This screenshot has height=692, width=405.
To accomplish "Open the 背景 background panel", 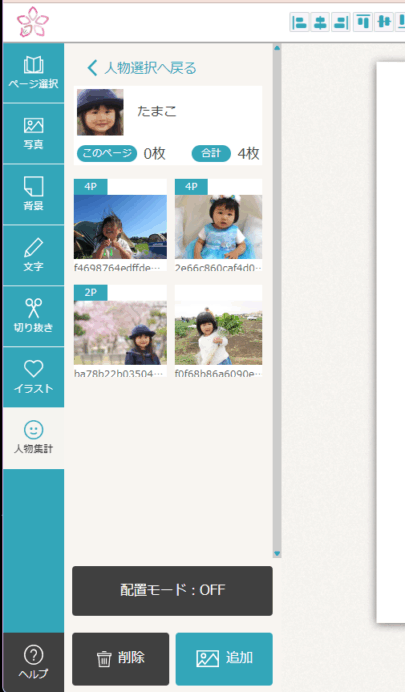I will (34, 195).
